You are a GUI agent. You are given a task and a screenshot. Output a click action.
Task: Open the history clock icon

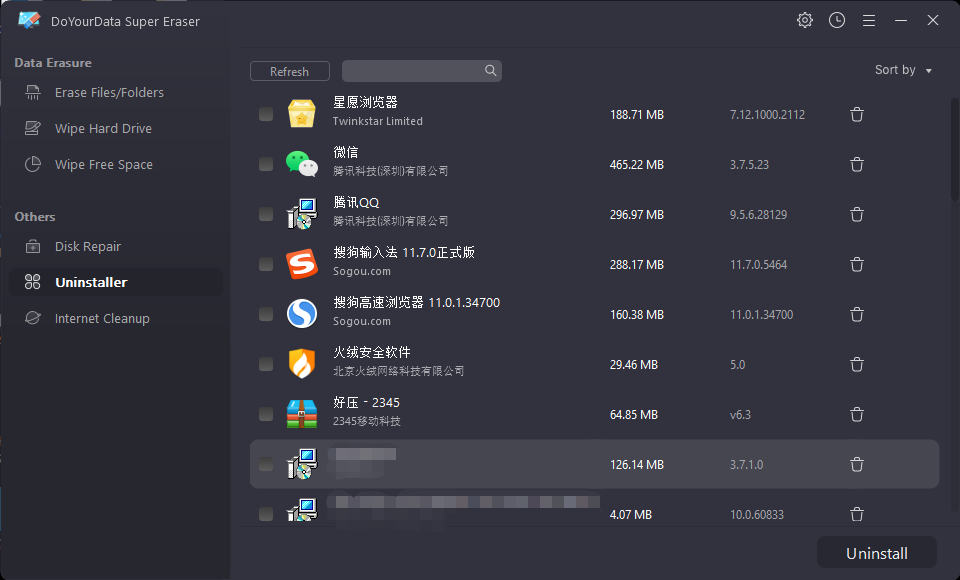837,20
